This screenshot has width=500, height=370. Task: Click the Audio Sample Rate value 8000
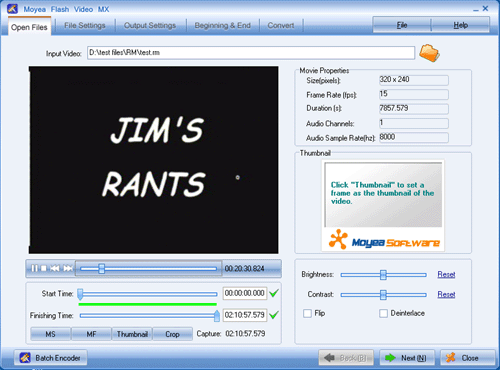coord(414,137)
